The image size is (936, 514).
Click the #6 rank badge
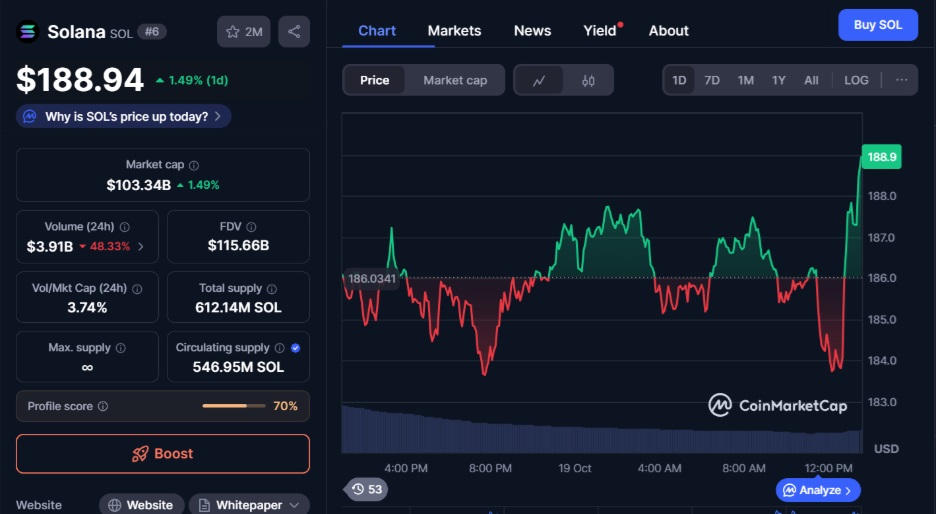[x=152, y=32]
